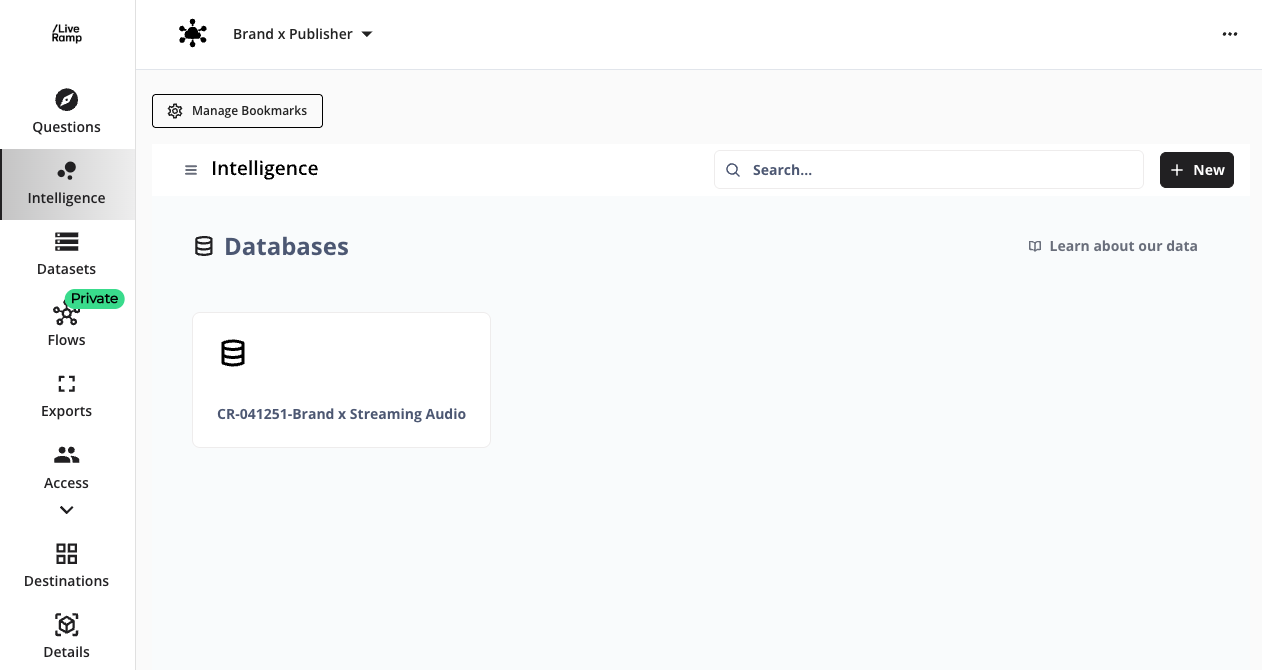Screen dimensions: 1262x670
Task: Open the Access people icon
Action: [67, 456]
